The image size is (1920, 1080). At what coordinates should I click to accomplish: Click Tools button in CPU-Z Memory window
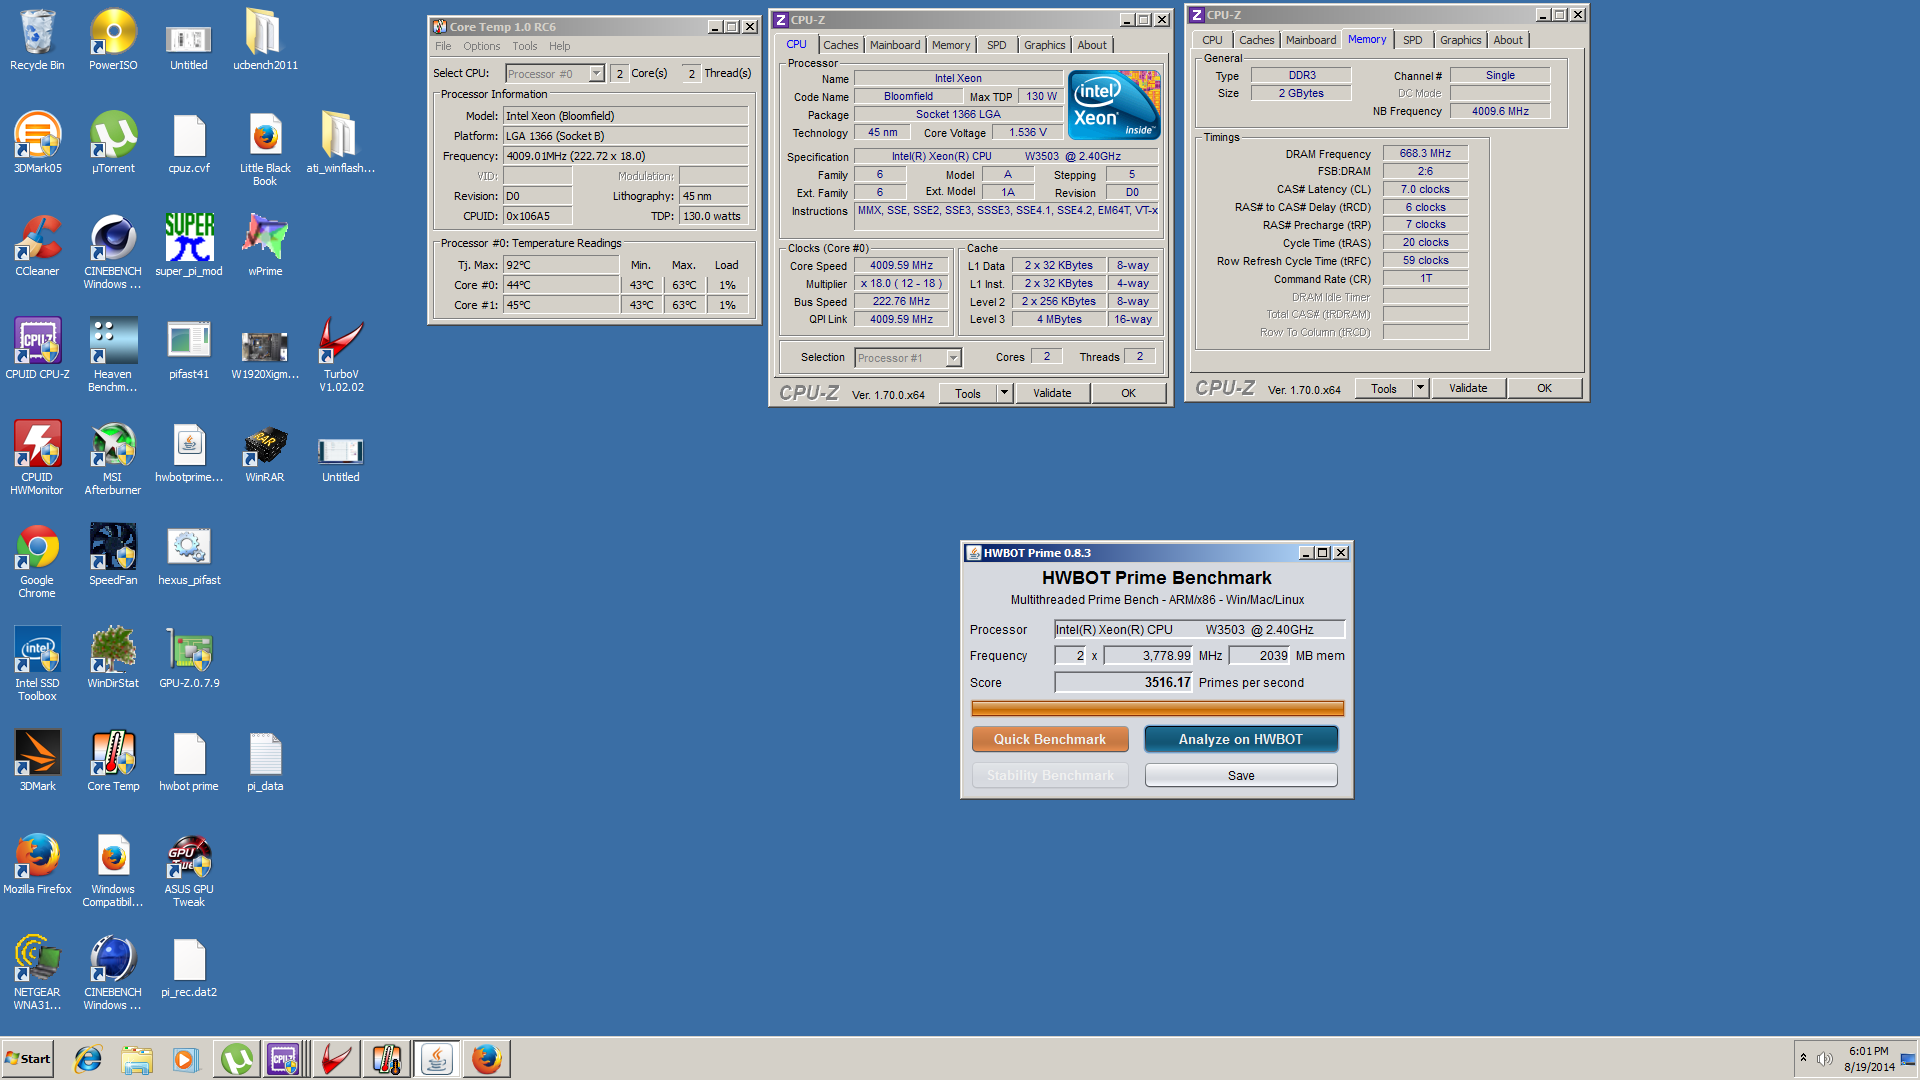1384,388
